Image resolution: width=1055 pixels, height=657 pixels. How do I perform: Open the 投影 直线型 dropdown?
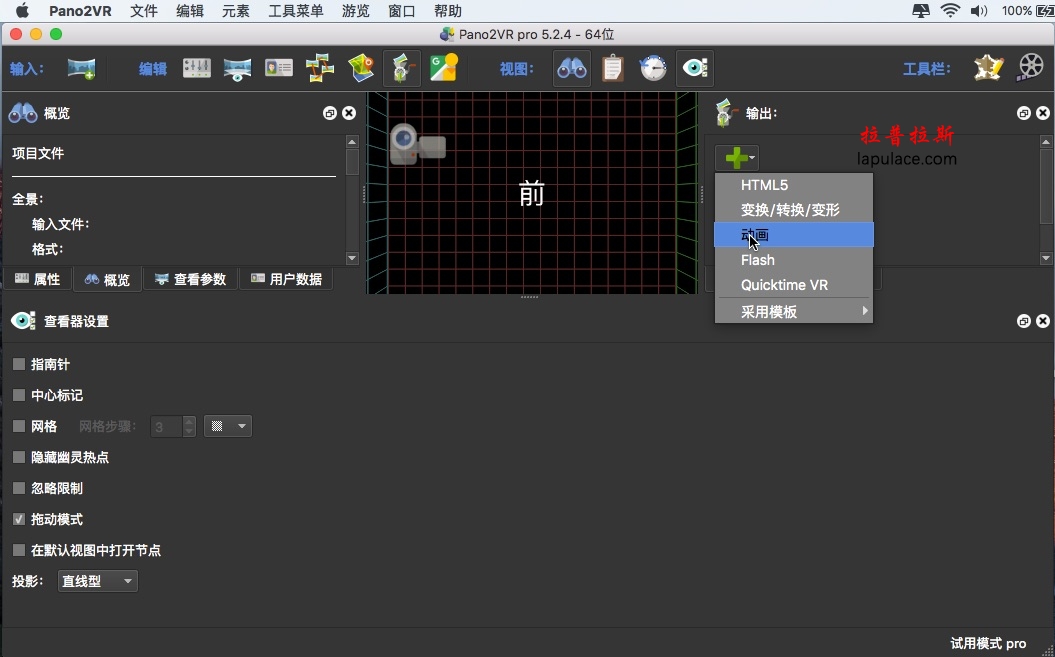tap(98, 581)
